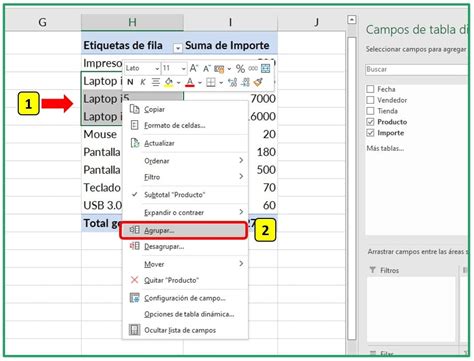Click the Copiar icon in the context menu

pos(134,109)
